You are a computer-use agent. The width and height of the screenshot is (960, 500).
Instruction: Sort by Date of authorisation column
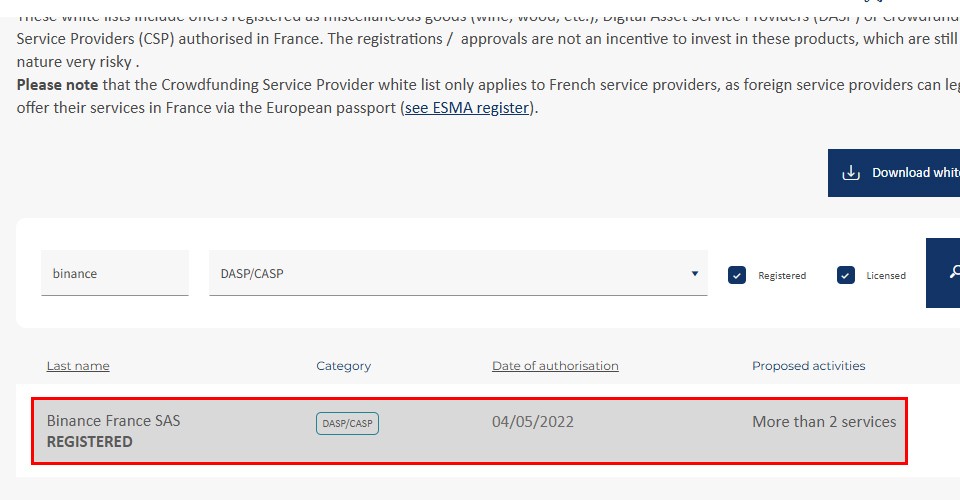[555, 366]
